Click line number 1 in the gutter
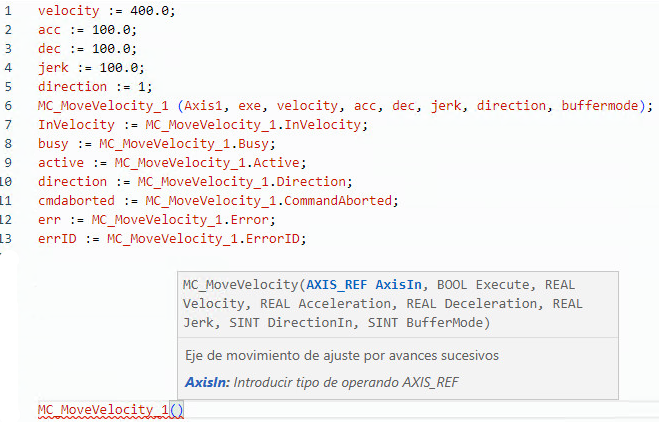The height and width of the screenshot is (424, 659). (7, 10)
